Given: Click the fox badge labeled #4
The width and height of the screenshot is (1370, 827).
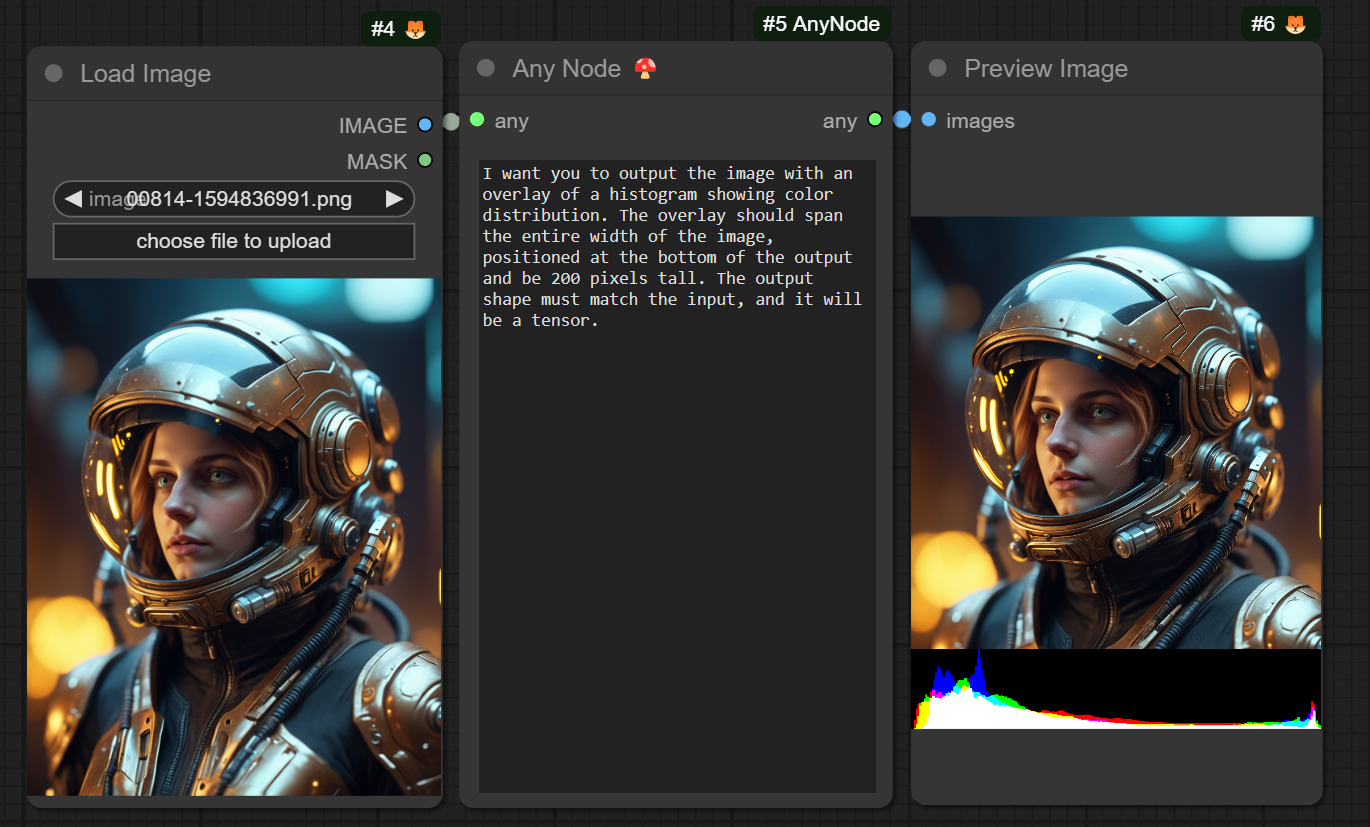Looking at the screenshot, I should coord(400,29).
